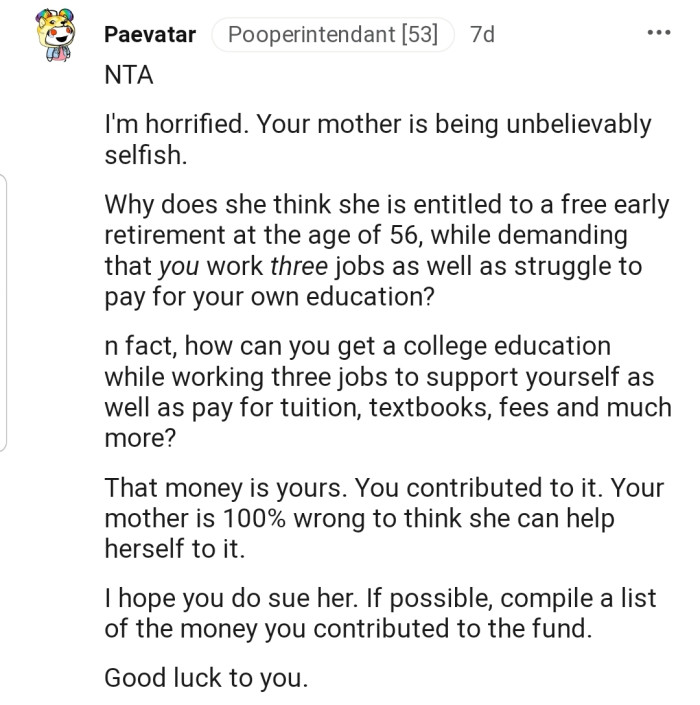Click the NTA verdict text
The height and width of the screenshot is (705, 700).
click(129, 75)
